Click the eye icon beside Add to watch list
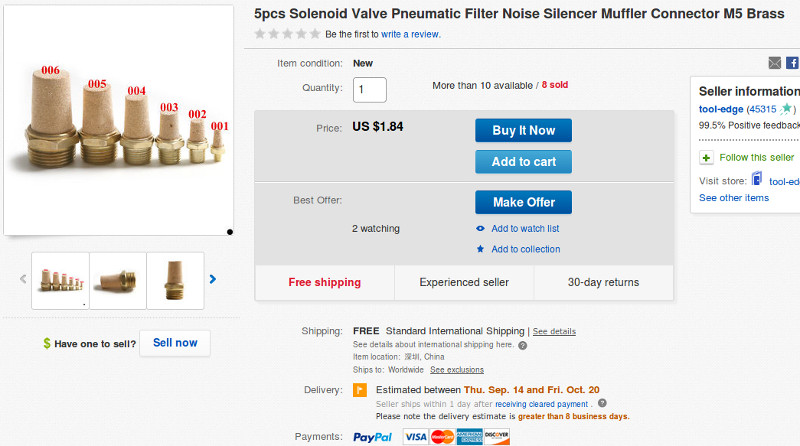Image resolution: width=800 pixels, height=446 pixels. tap(481, 229)
